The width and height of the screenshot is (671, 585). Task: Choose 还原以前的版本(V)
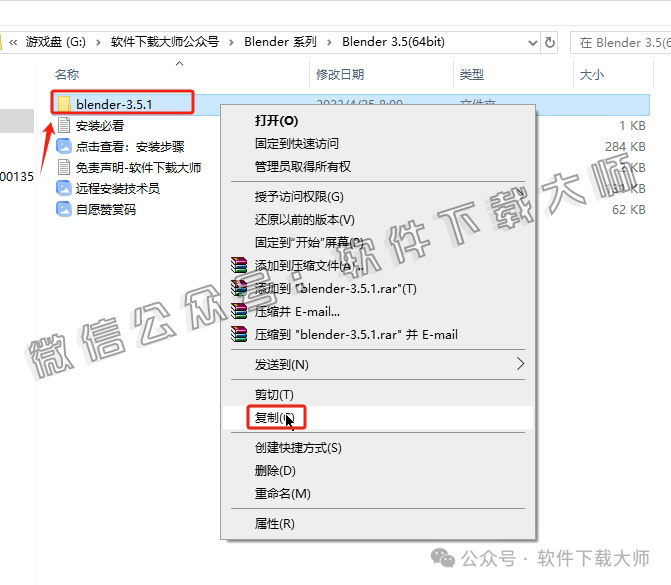click(x=305, y=220)
